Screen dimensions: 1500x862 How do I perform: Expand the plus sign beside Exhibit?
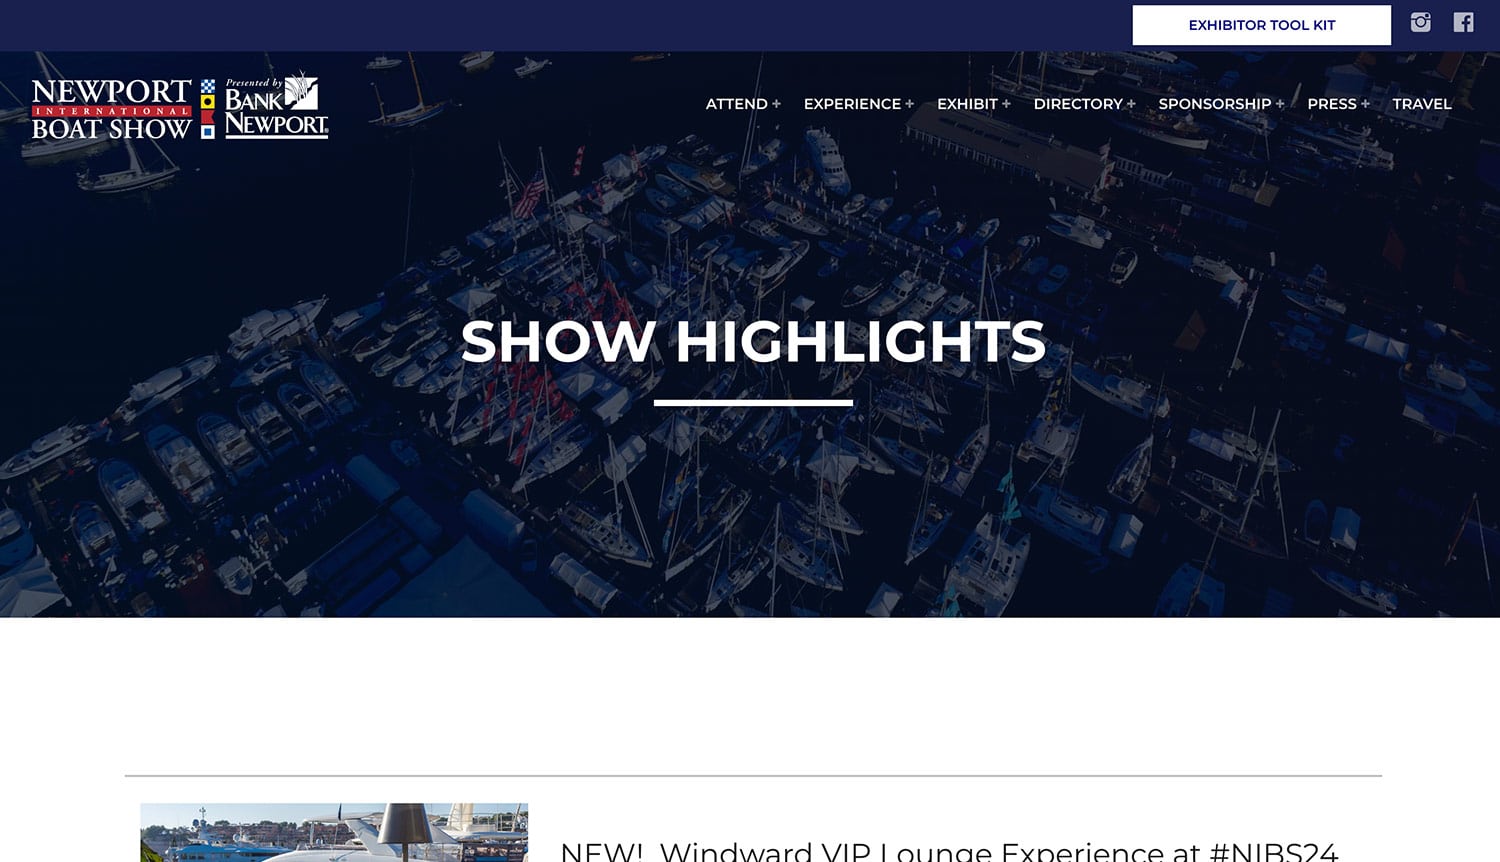tap(1006, 104)
